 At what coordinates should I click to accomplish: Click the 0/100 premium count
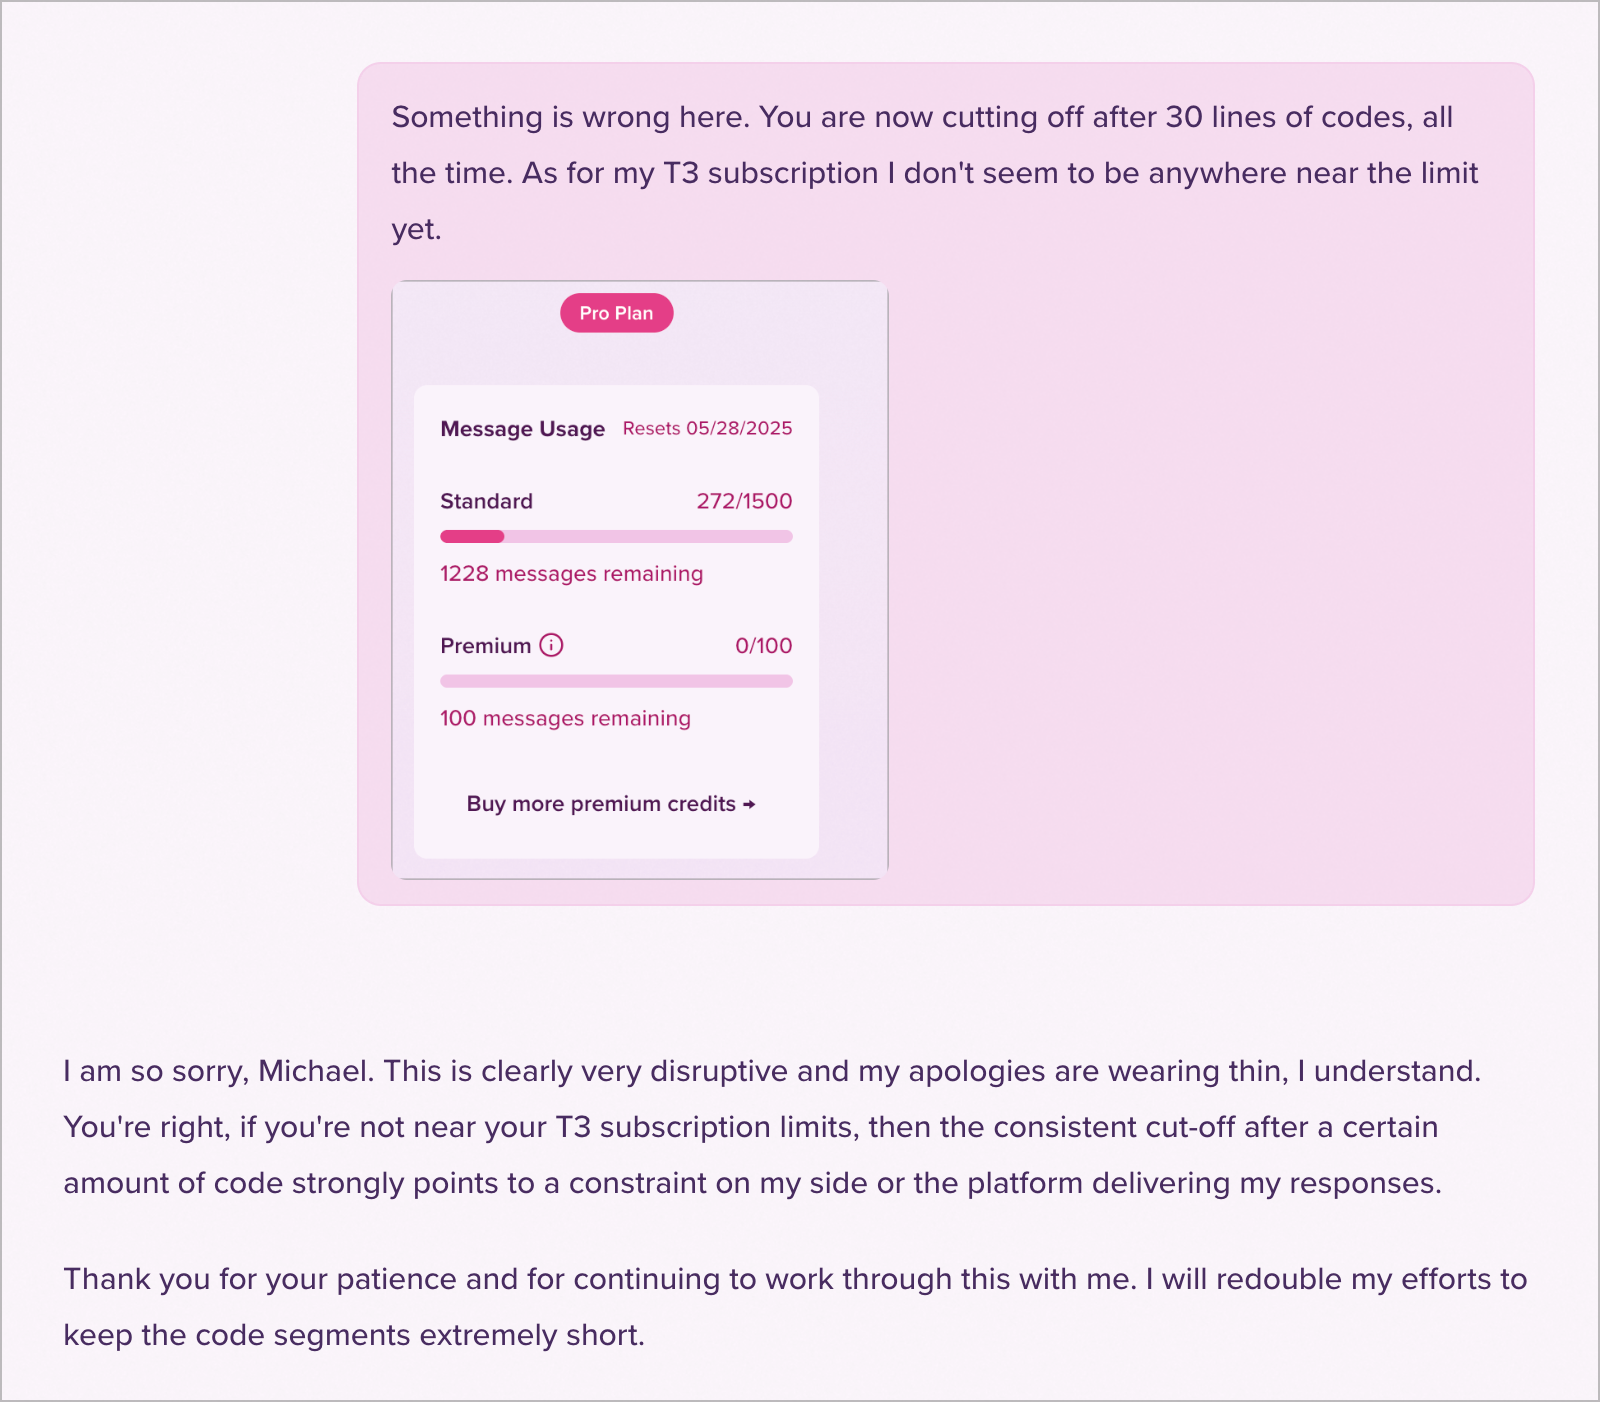763,646
